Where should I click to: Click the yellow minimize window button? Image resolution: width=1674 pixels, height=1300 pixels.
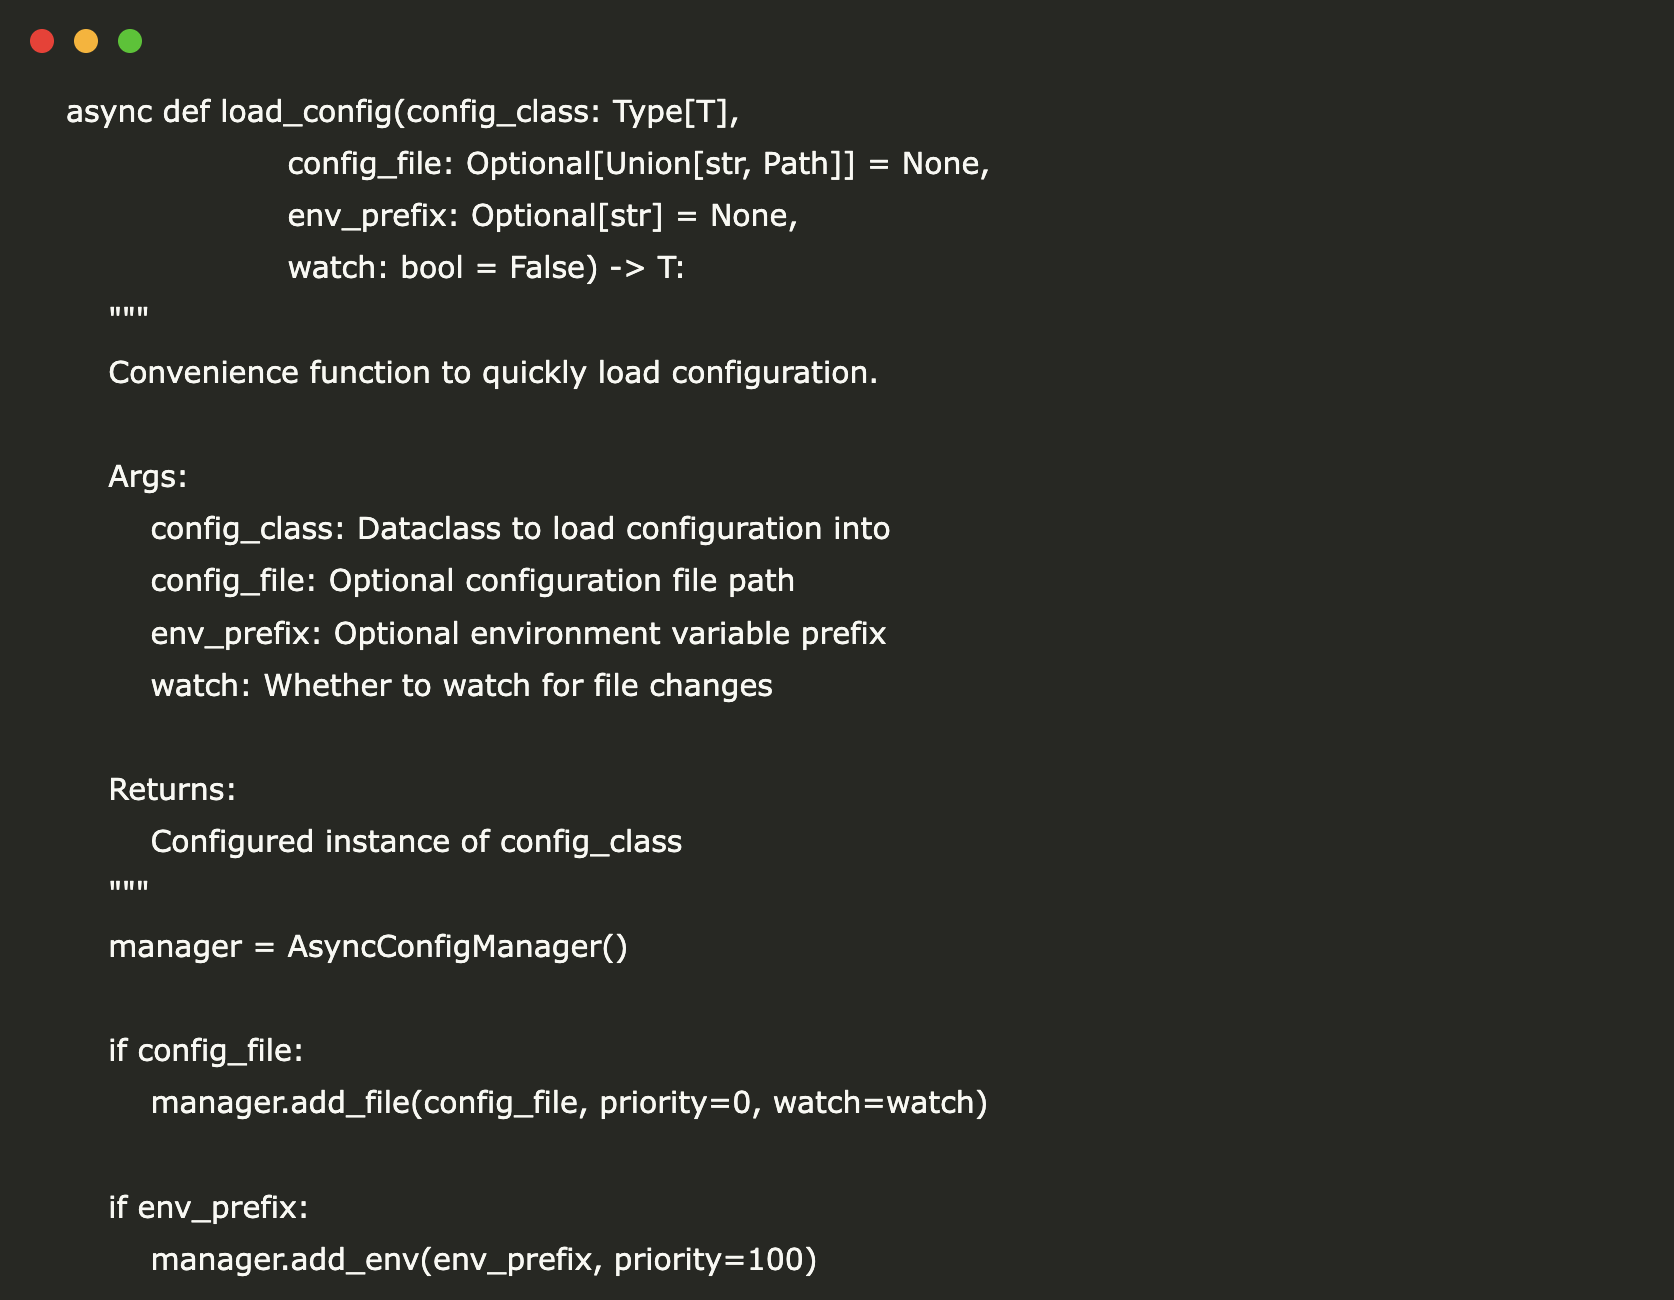pos(86,41)
